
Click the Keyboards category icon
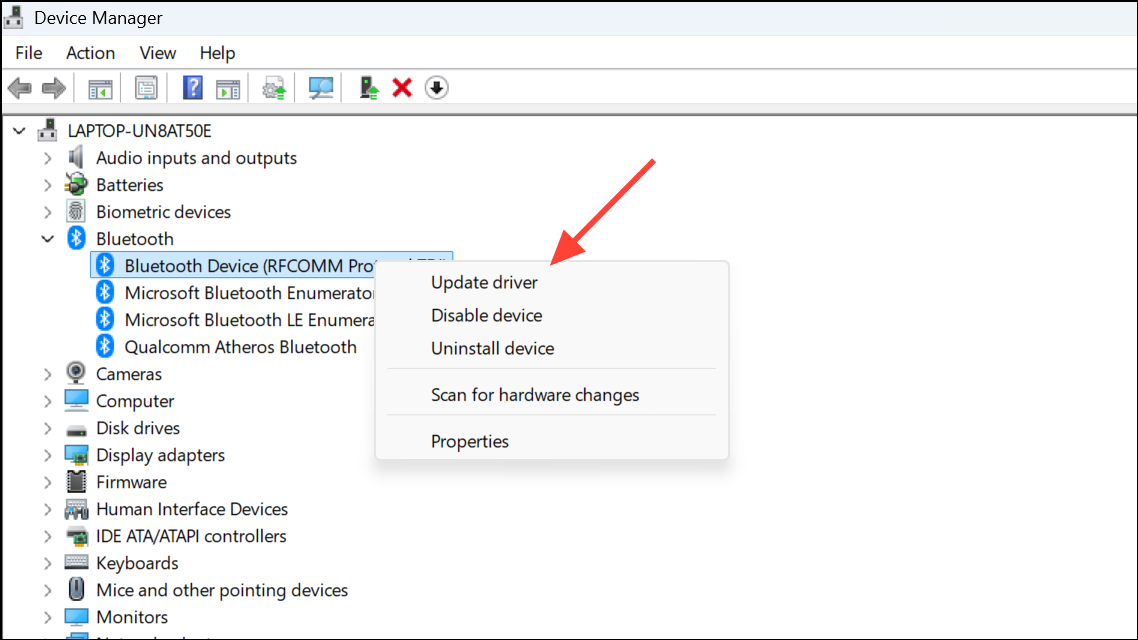[76, 562]
